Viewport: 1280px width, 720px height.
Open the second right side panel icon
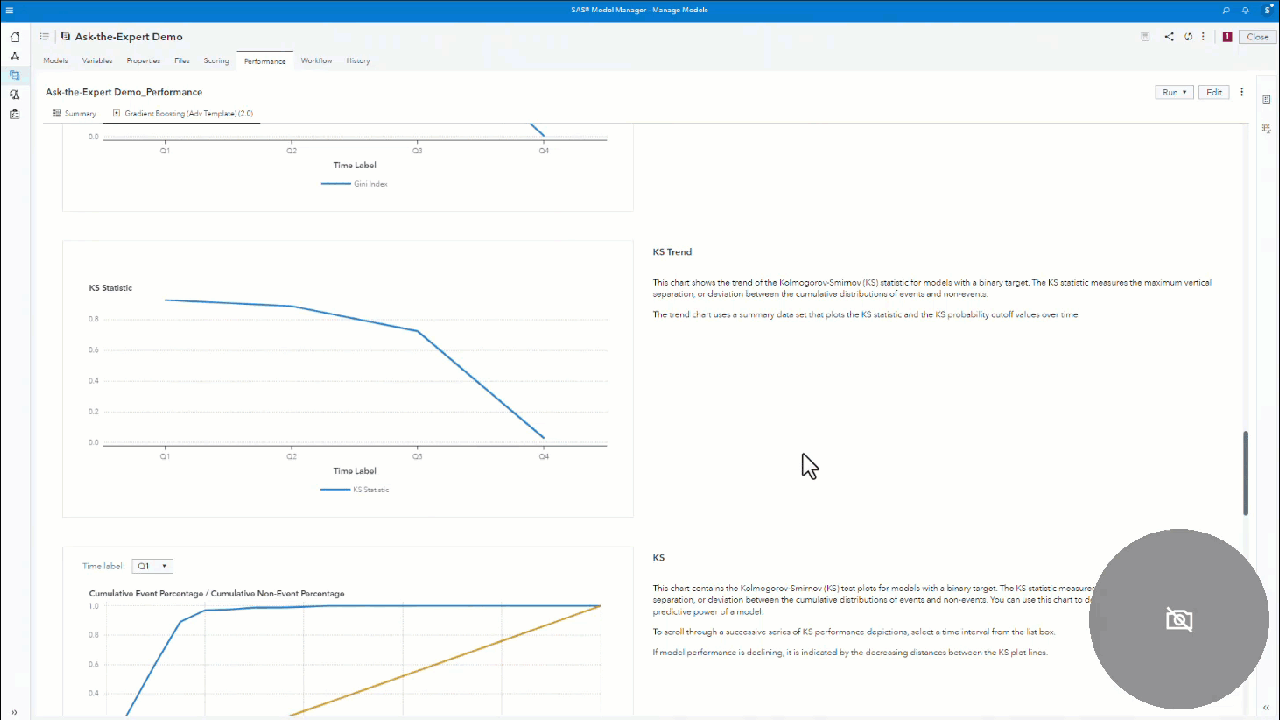(1266, 130)
